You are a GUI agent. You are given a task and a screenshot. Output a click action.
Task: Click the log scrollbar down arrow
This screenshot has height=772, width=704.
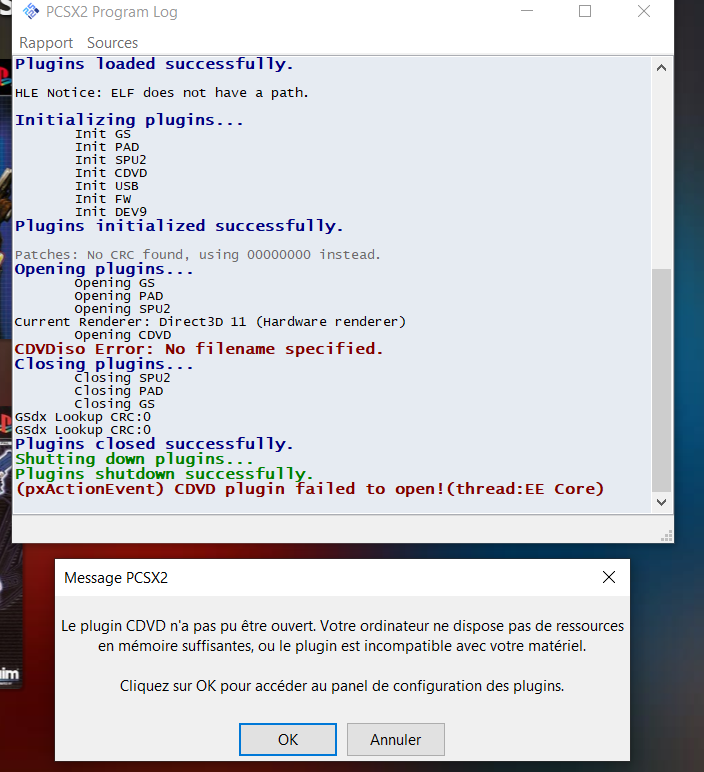point(661,502)
